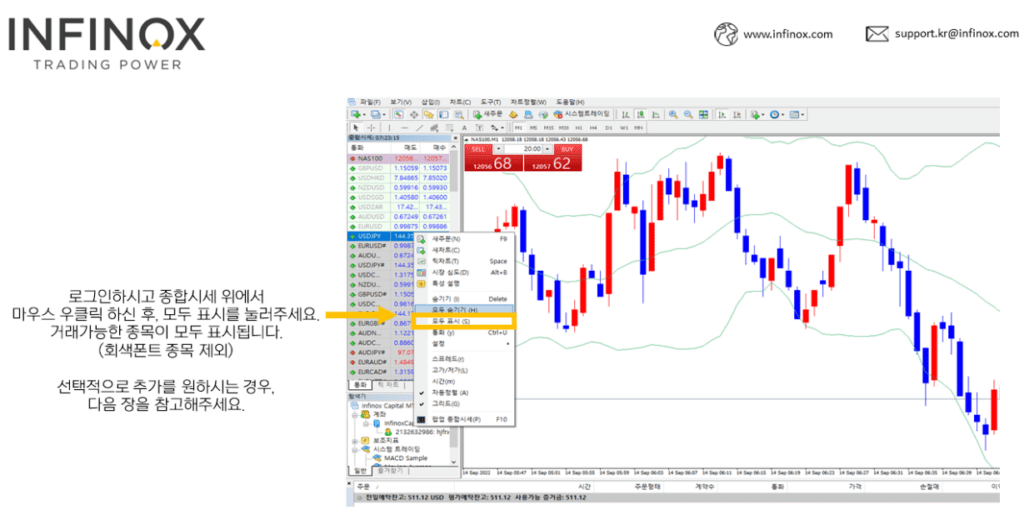Image resolution: width=1024 pixels, height=530 pixels.
Task: Select the D1 timeframe button
Action: [609, 127]
